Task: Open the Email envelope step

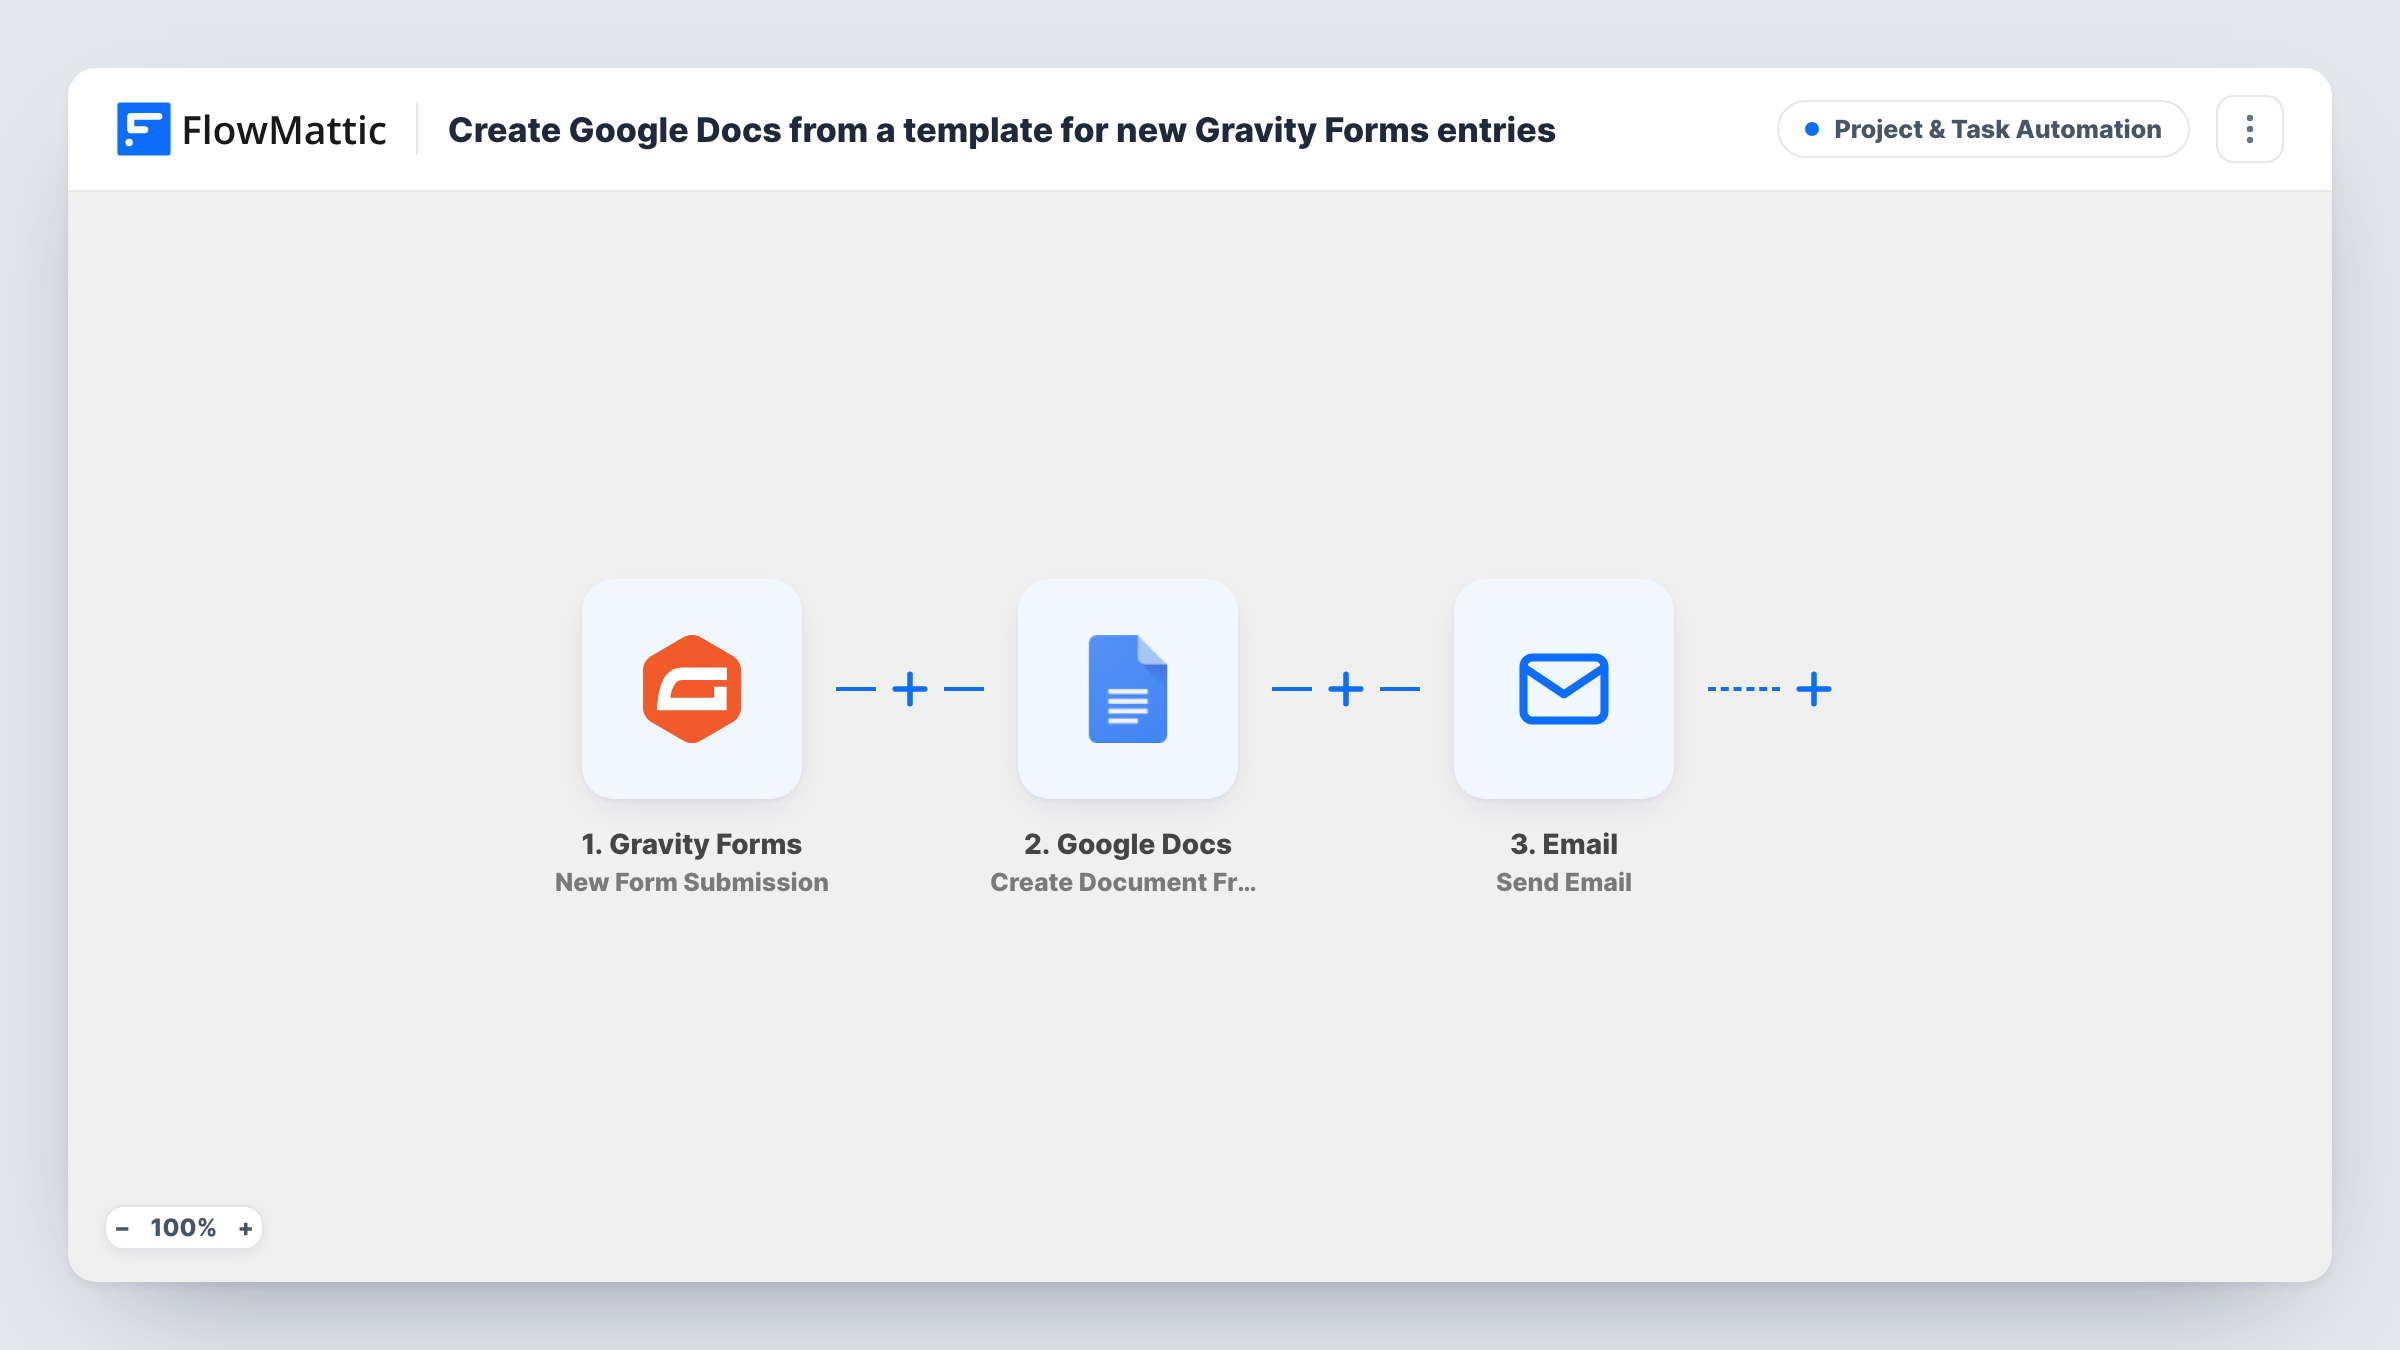Action: [1563, 688]
